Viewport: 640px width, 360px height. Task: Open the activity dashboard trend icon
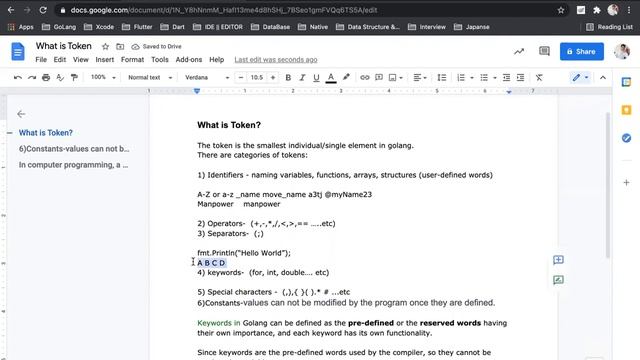[519, 51]
